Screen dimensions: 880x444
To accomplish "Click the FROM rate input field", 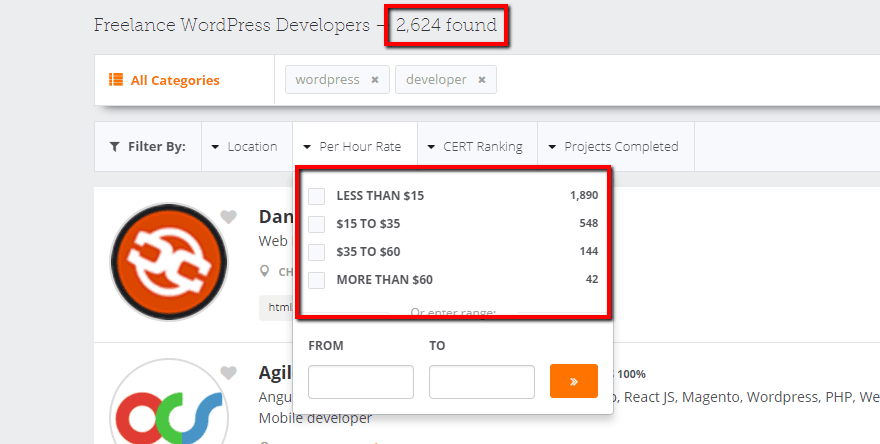I will coord(361,382).
